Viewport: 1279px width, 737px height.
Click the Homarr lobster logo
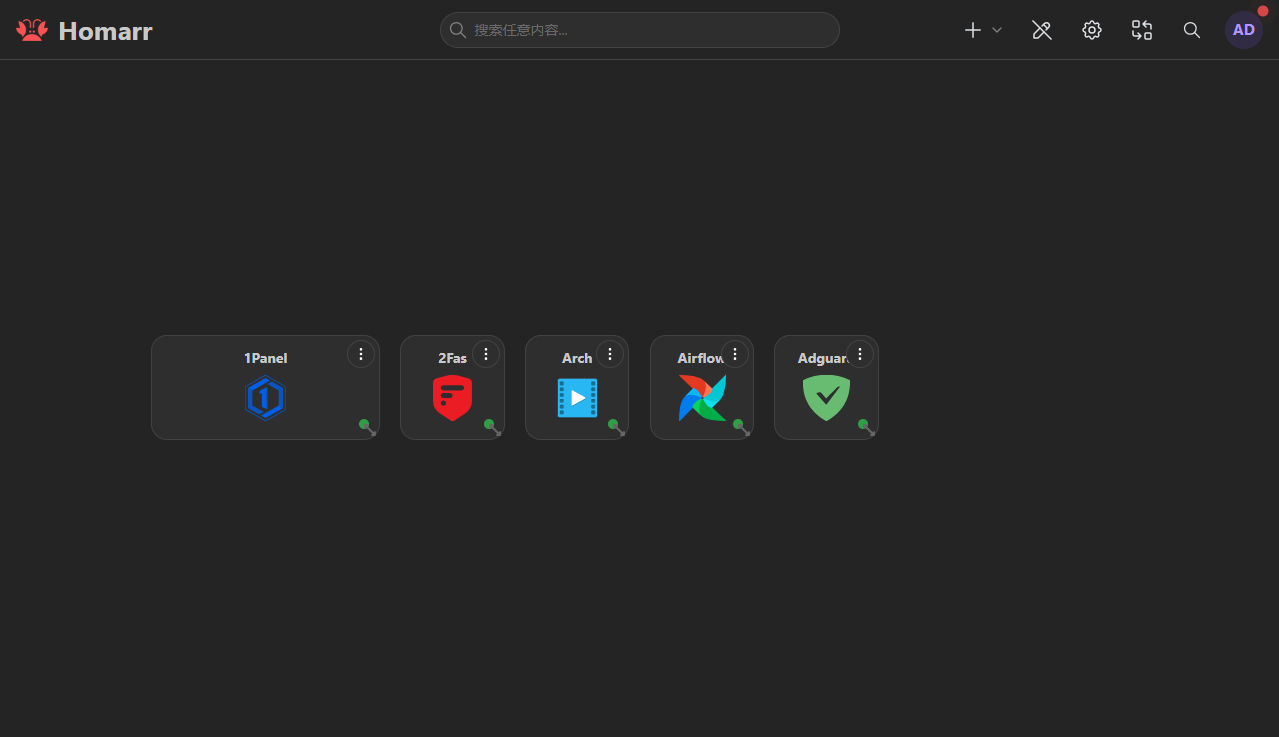pos(32,30)
